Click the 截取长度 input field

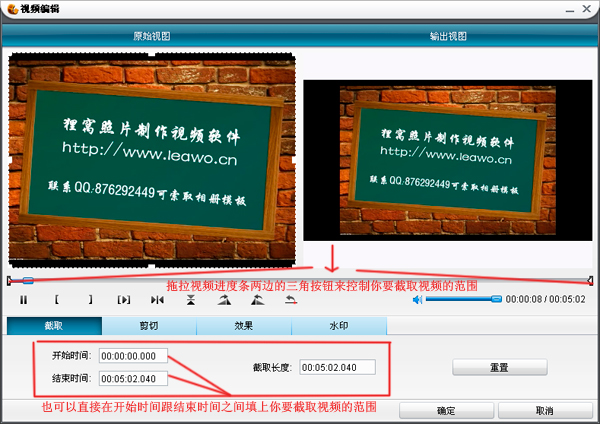point(338,367)
